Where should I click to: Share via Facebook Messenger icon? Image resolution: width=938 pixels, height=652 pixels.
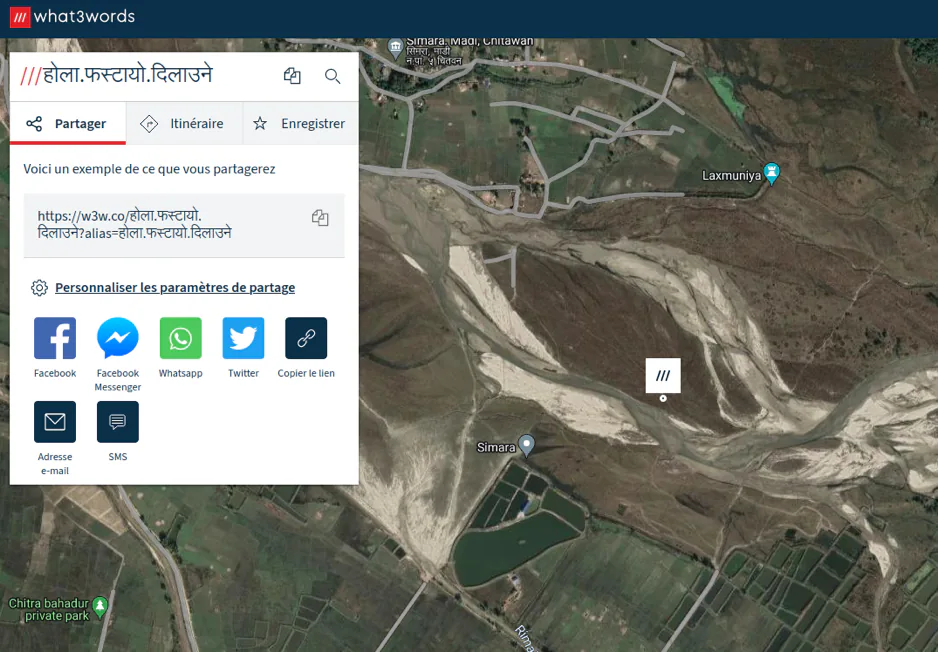pos(118,338)
